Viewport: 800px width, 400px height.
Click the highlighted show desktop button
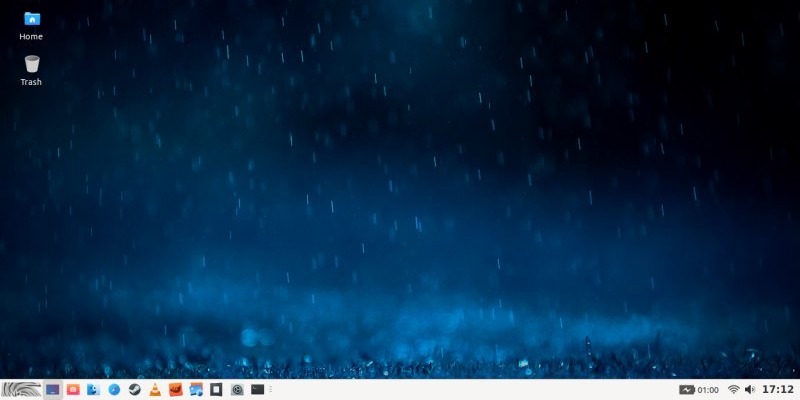(52, 389)
